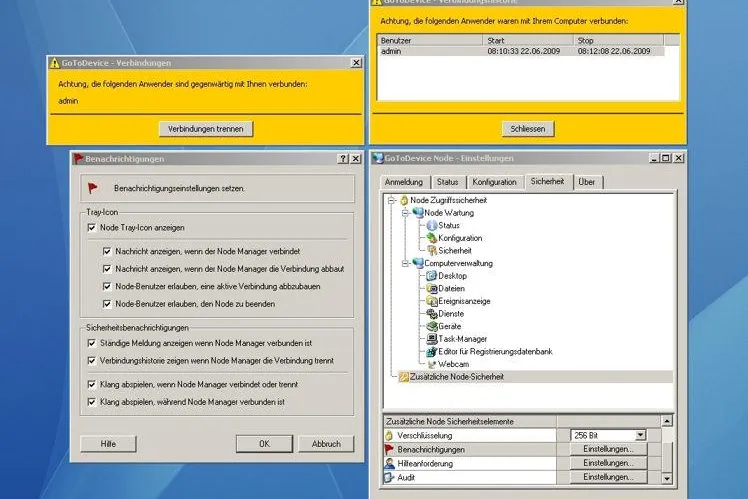
Task: Click the Benutzer column header
Action: tap(430, 41)
